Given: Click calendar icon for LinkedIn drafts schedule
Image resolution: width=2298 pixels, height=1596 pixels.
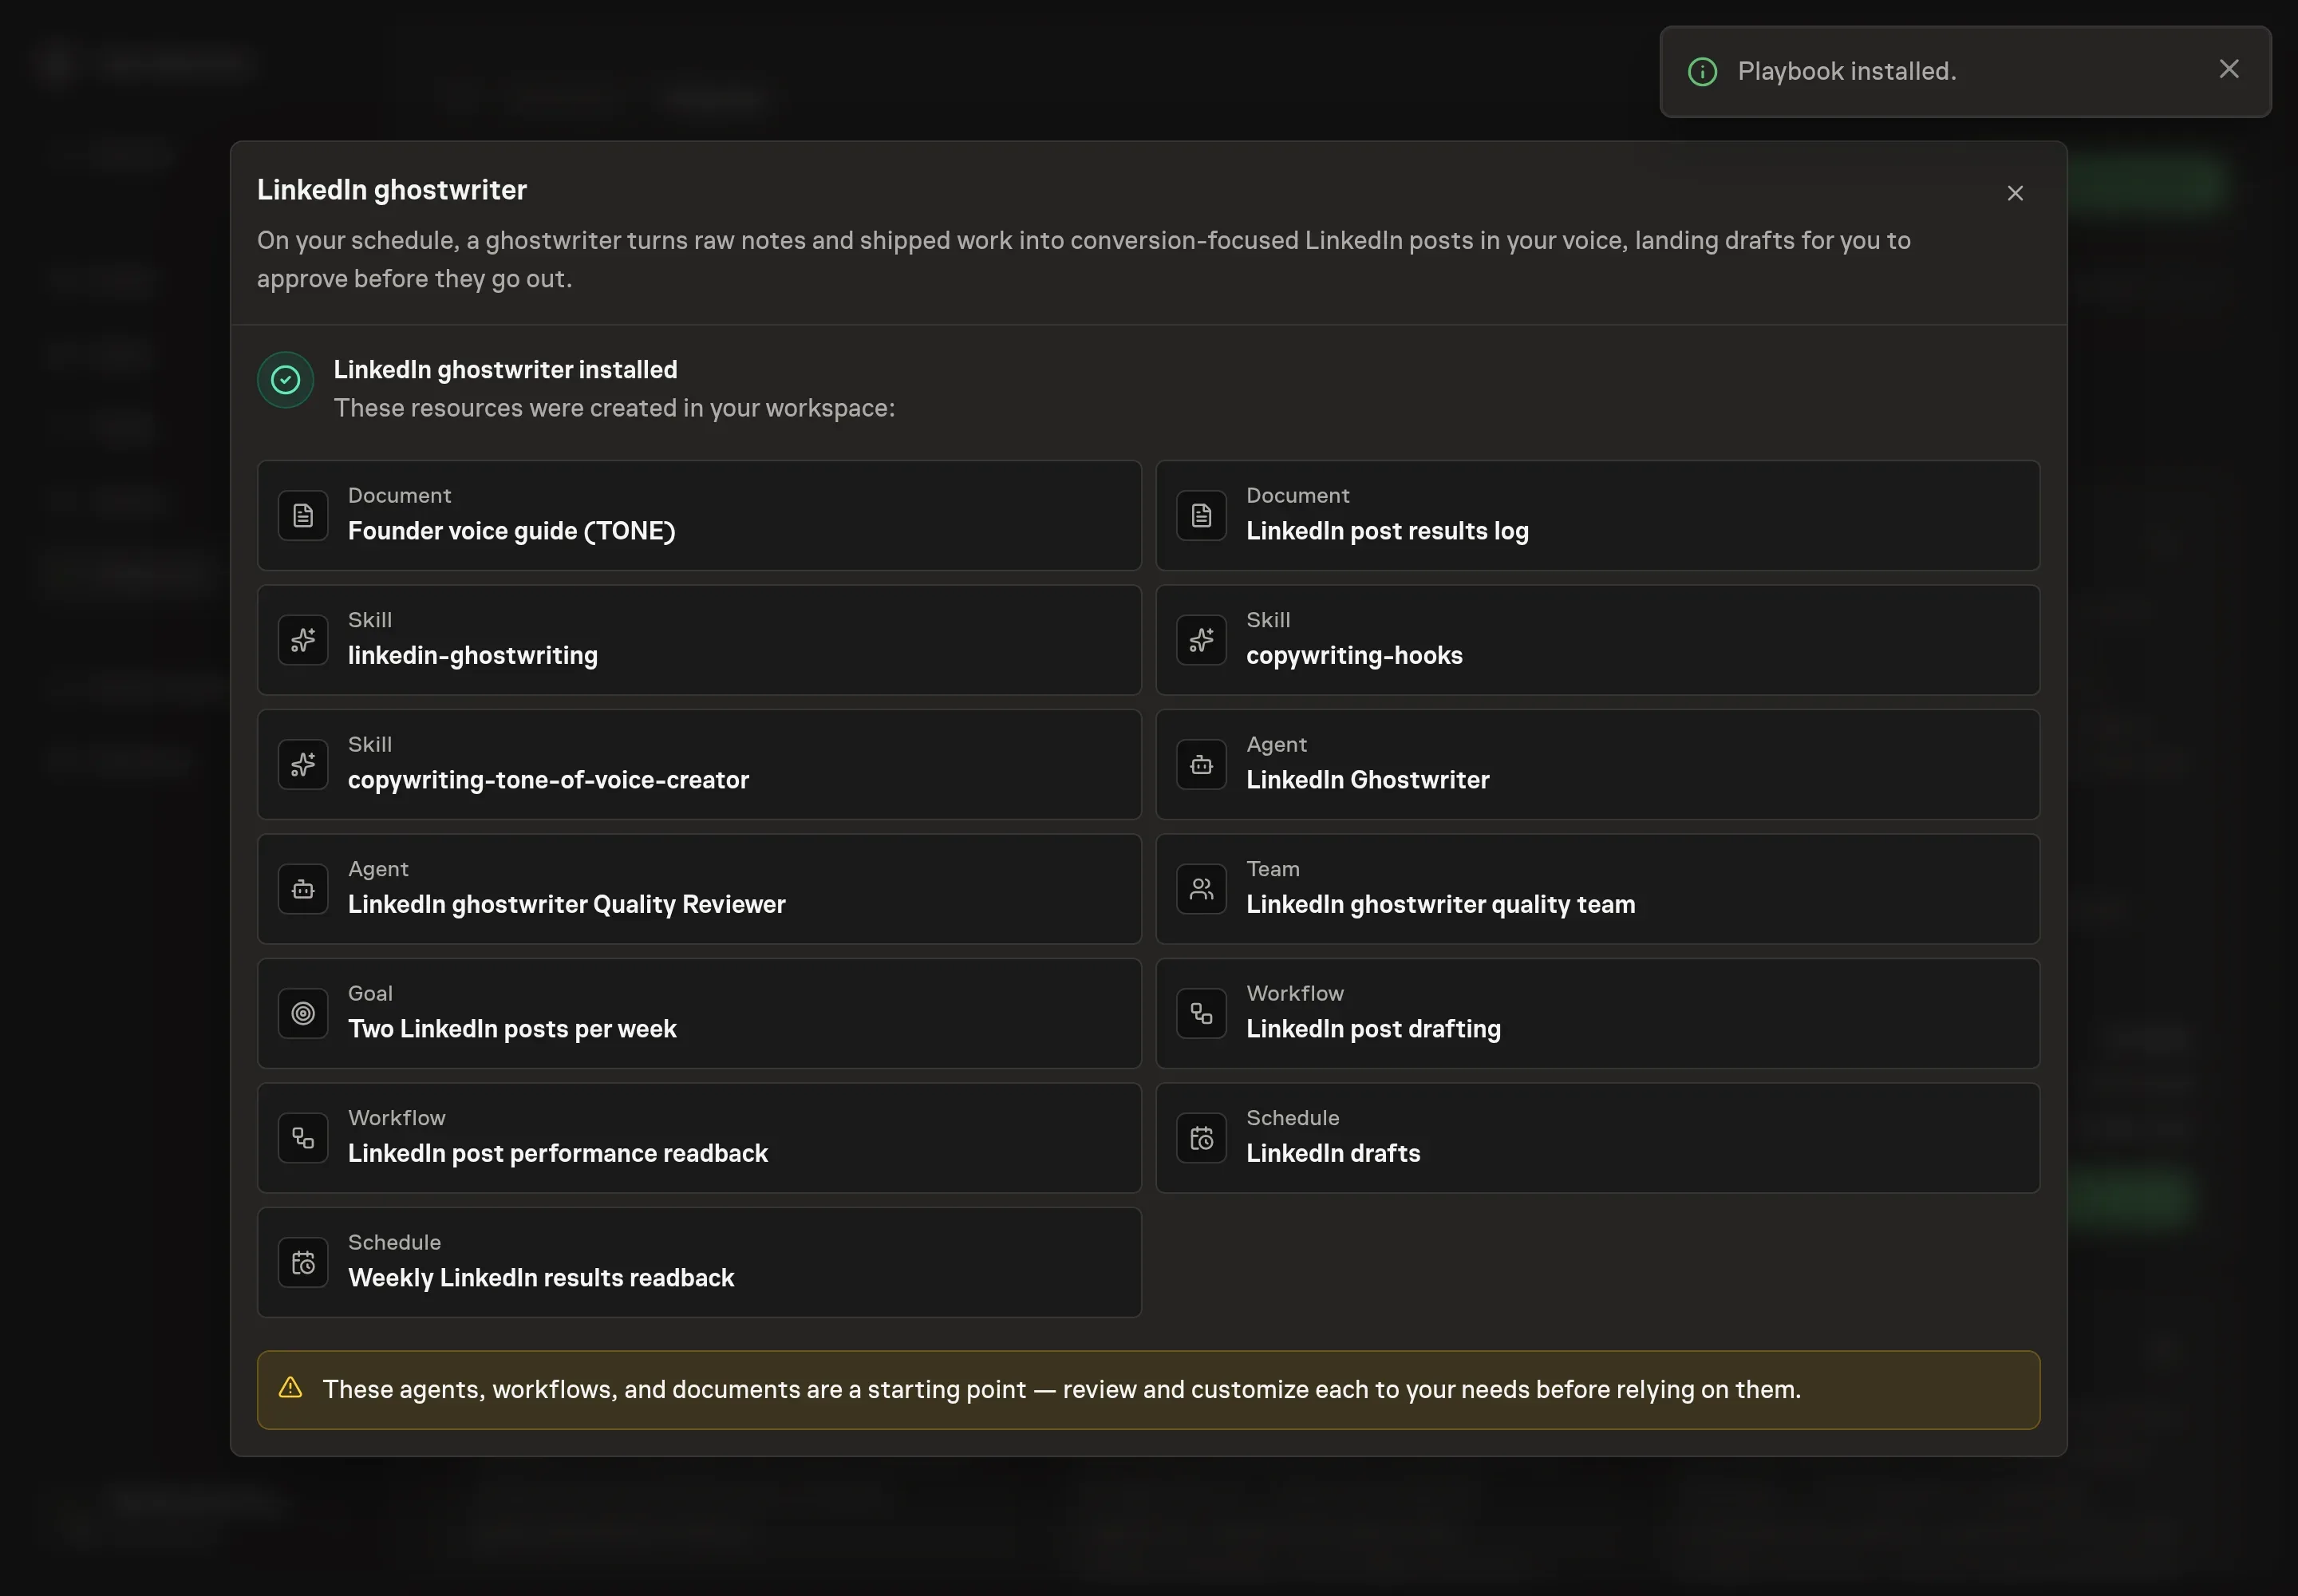Looking at the screenshot, I should (1201, 1138).
